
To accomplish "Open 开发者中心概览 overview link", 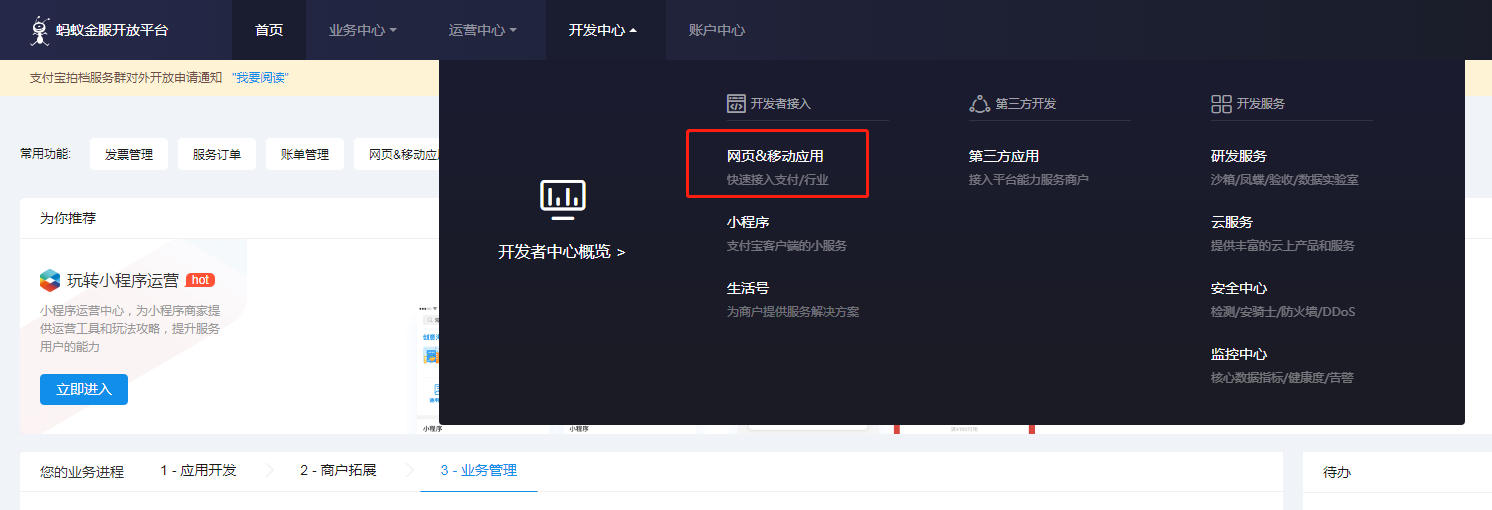I will (x=562, y=252).
